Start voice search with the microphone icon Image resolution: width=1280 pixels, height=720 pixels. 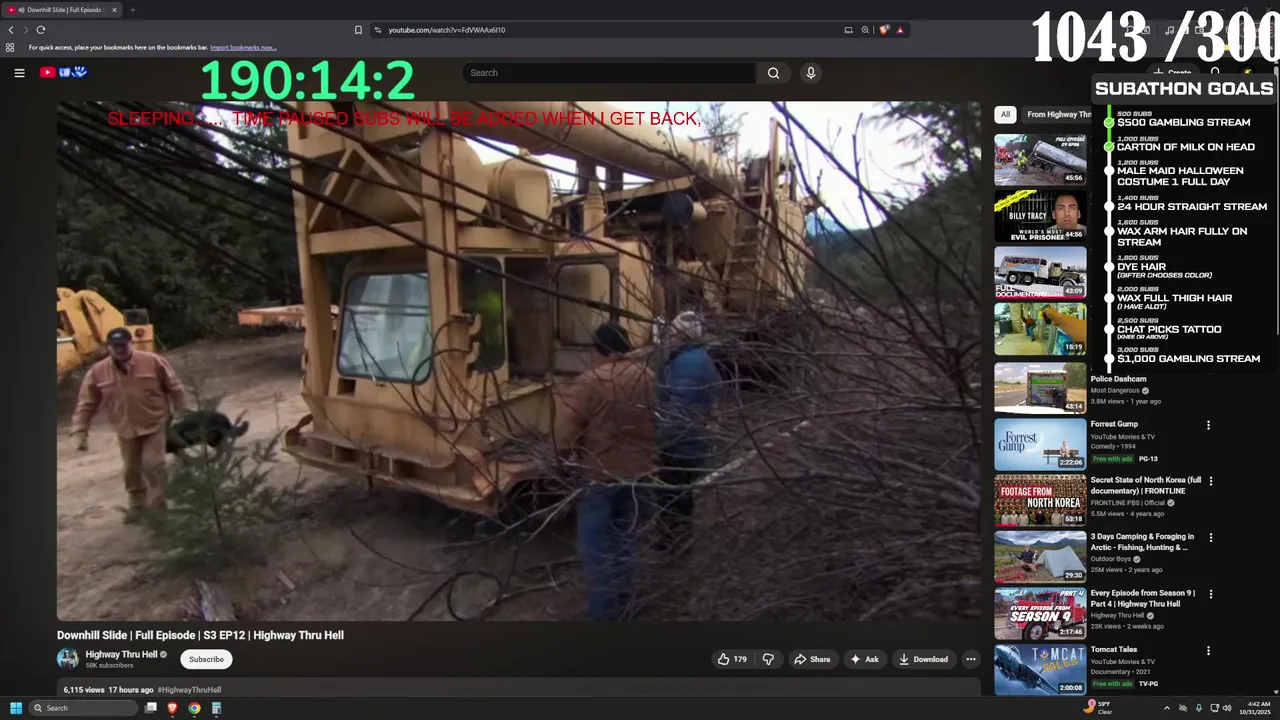[x=811, y=73]
